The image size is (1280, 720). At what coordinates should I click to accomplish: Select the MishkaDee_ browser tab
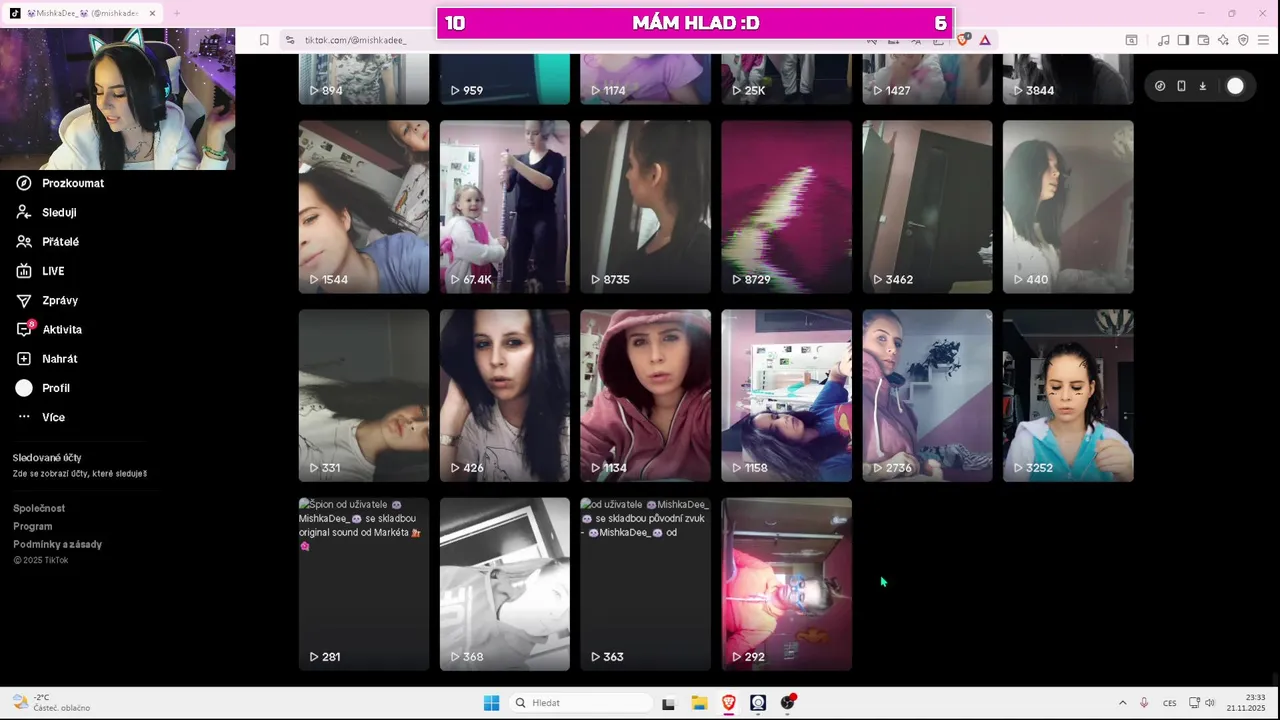tap(83, 13)
